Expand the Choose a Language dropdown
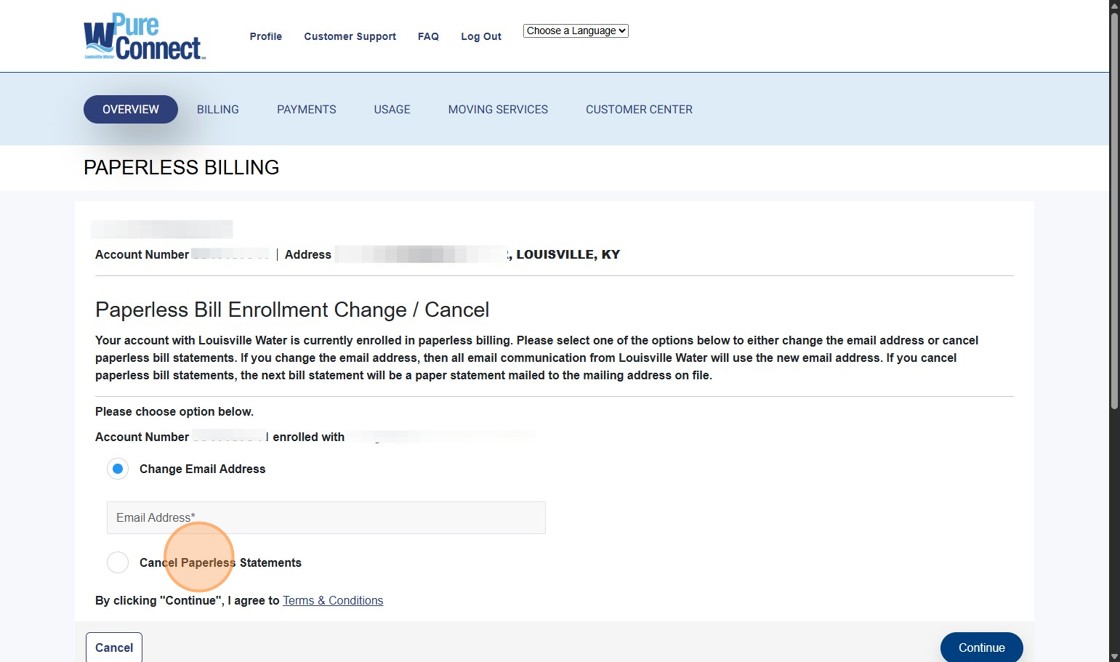This screenshot has width=1120, height=662. click(x=576, y=31)
